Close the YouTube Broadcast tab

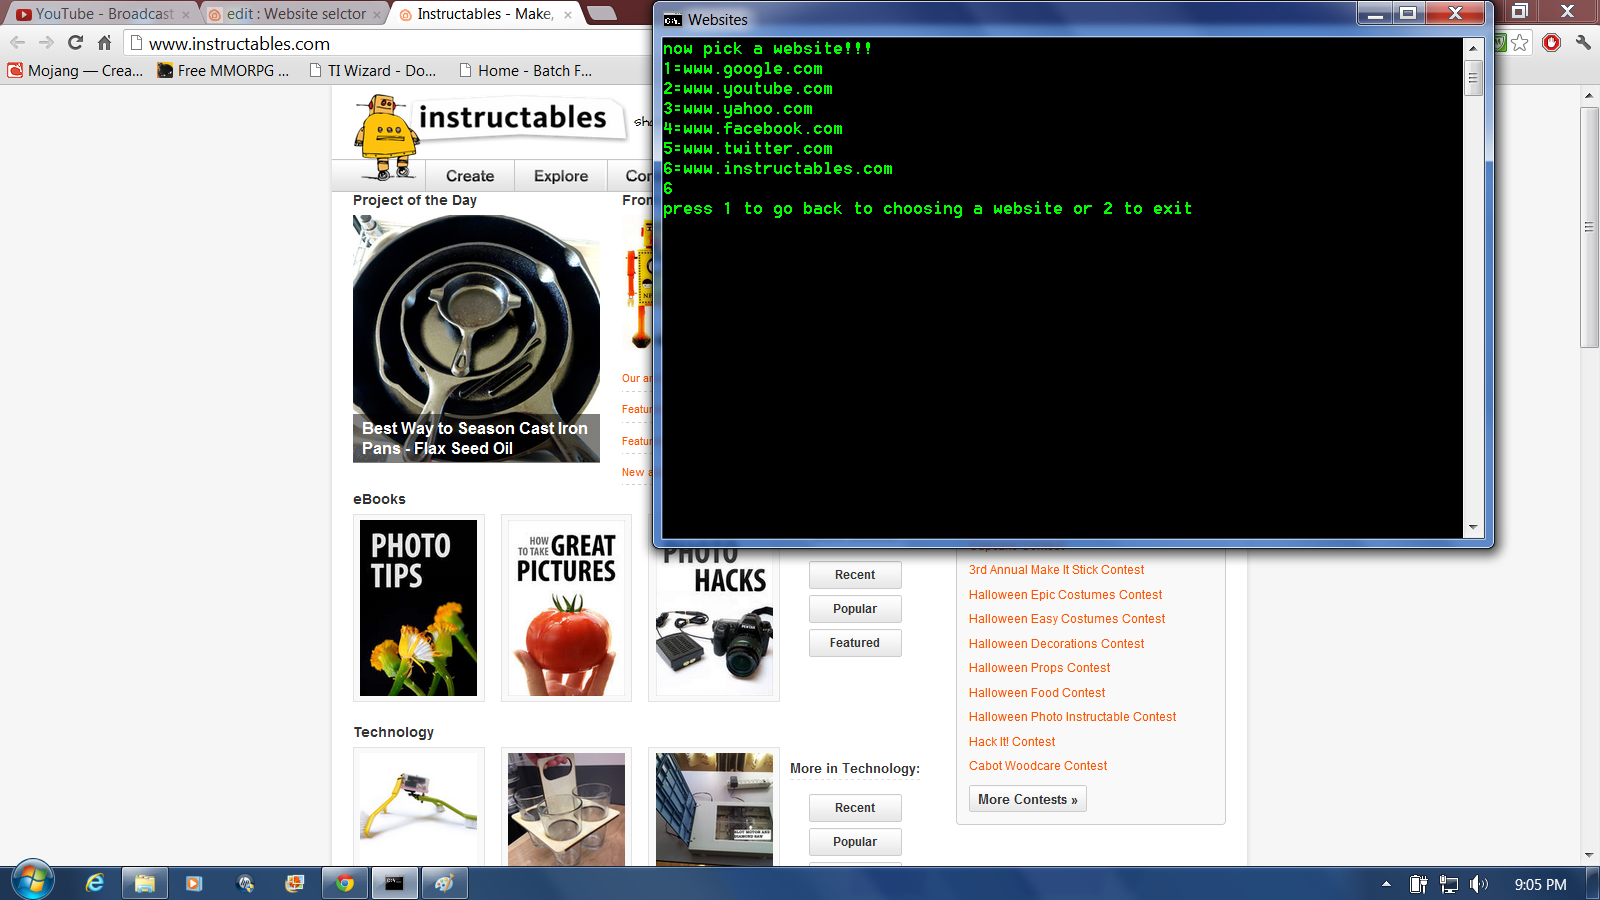tap(186, 15)
